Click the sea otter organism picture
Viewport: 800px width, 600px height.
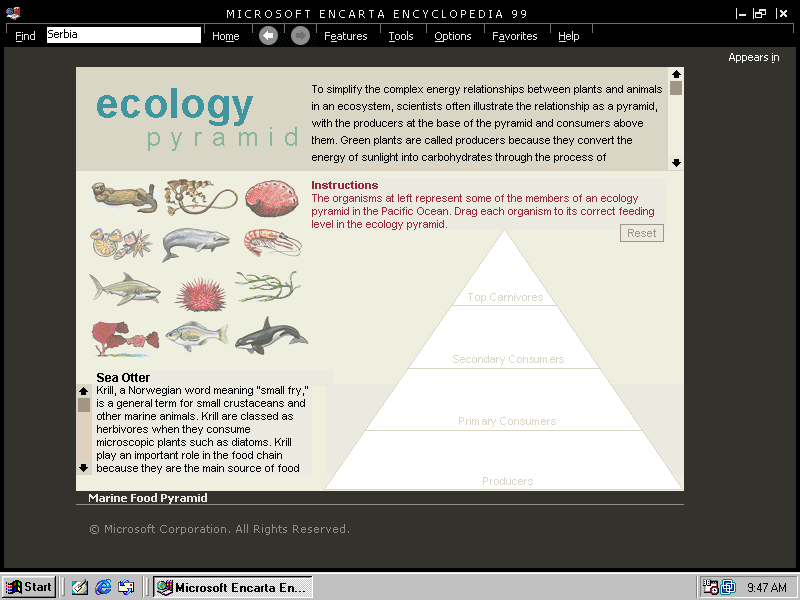123,197
